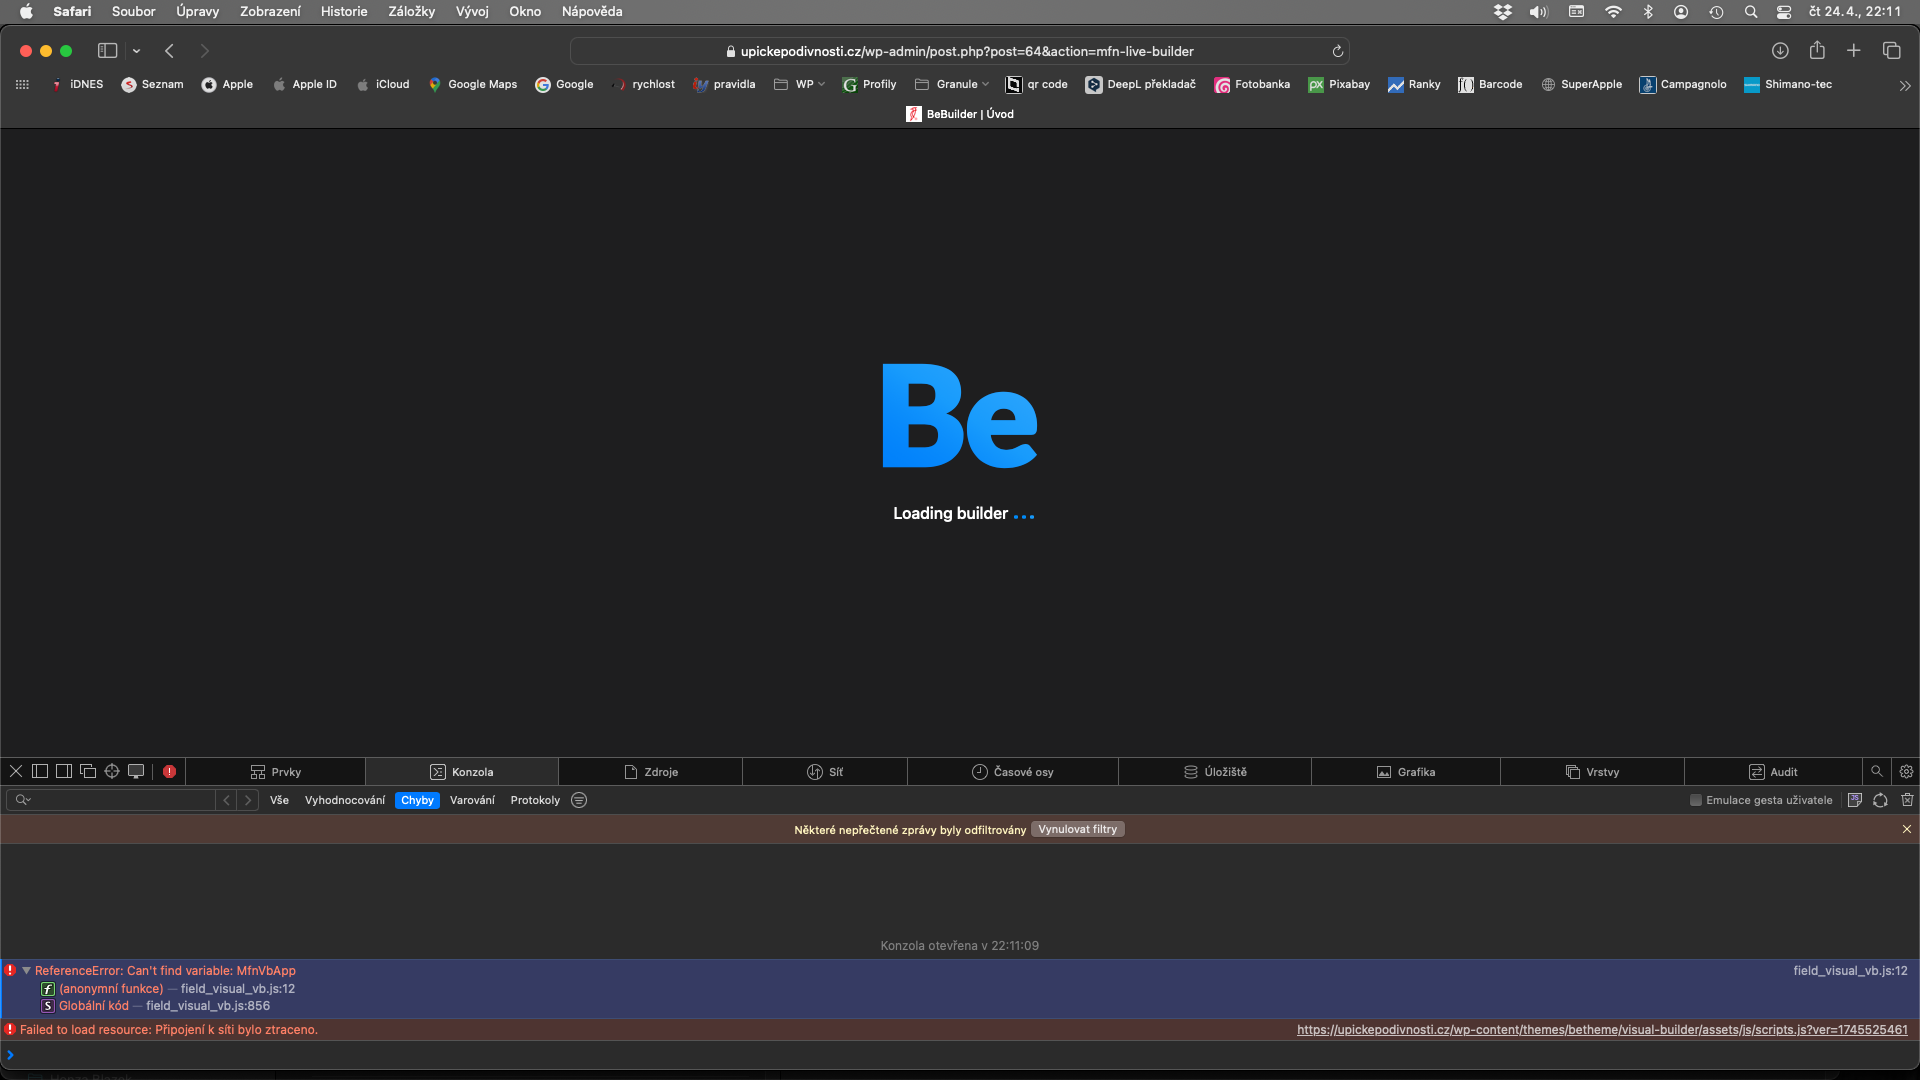1920x1080 pixels.
Task: Click the inspector search magnifier icon
Action: 1877,771
